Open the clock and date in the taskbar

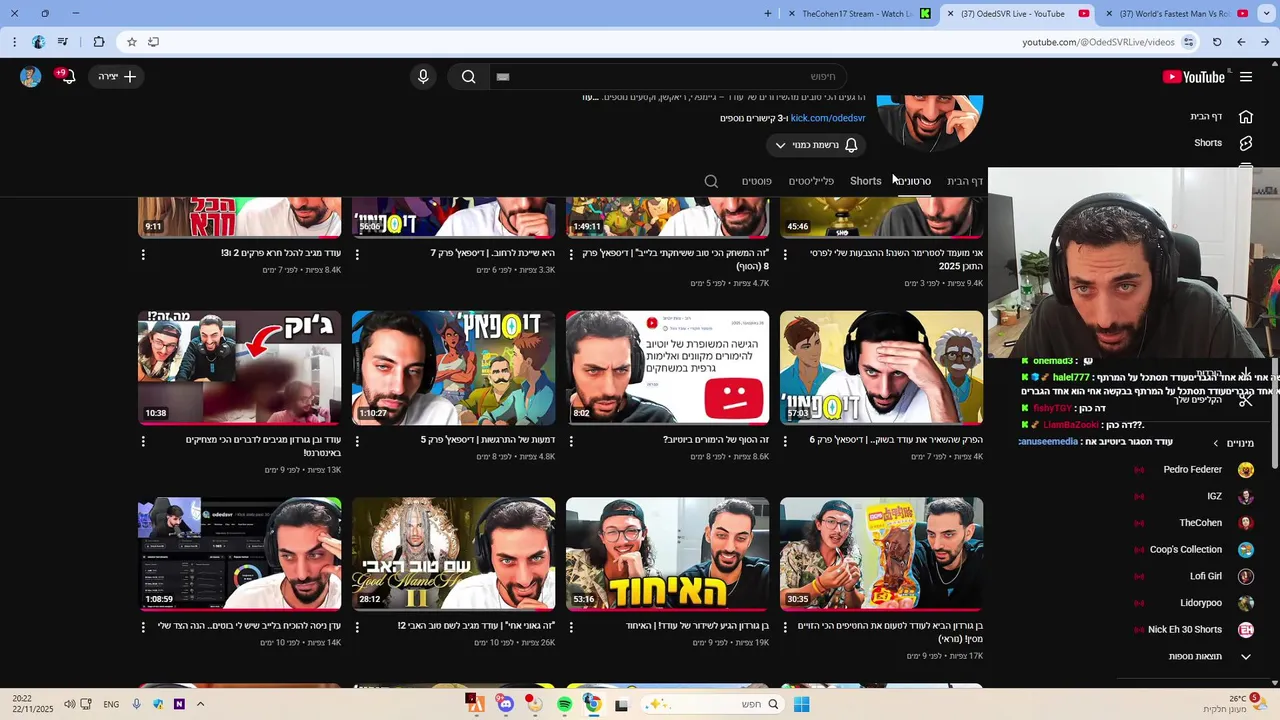34,704
